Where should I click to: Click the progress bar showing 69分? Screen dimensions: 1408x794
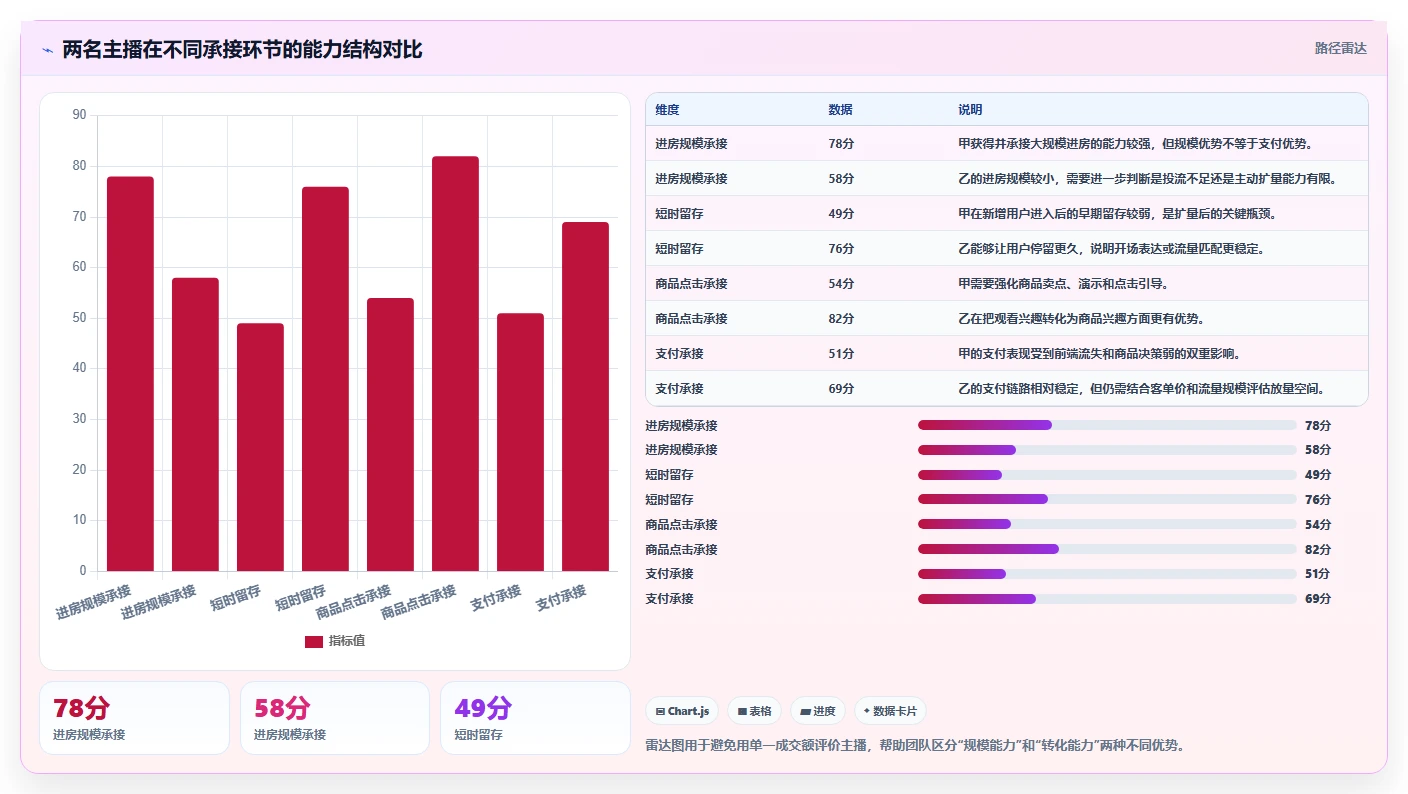click(1107, 599)
